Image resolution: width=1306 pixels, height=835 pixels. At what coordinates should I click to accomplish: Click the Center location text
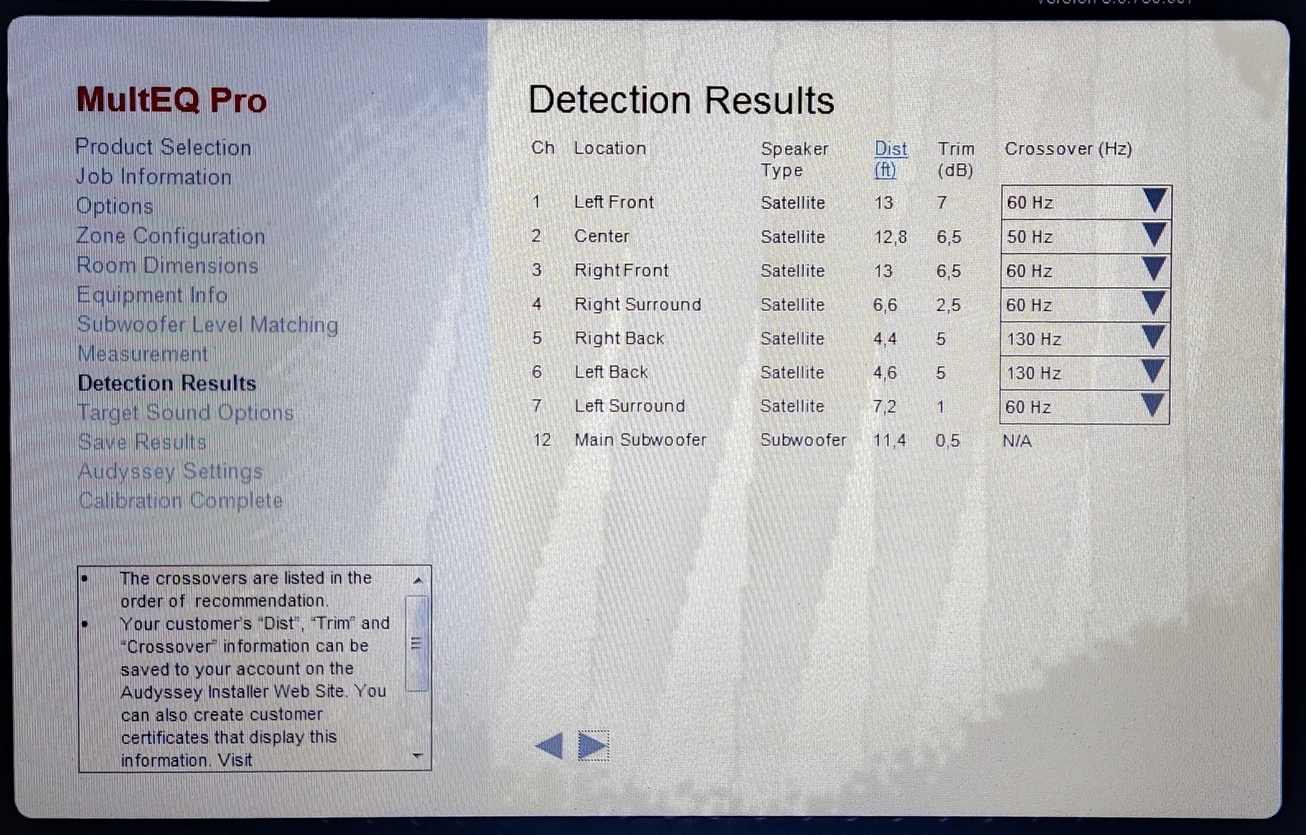click(x=601, y=236)
